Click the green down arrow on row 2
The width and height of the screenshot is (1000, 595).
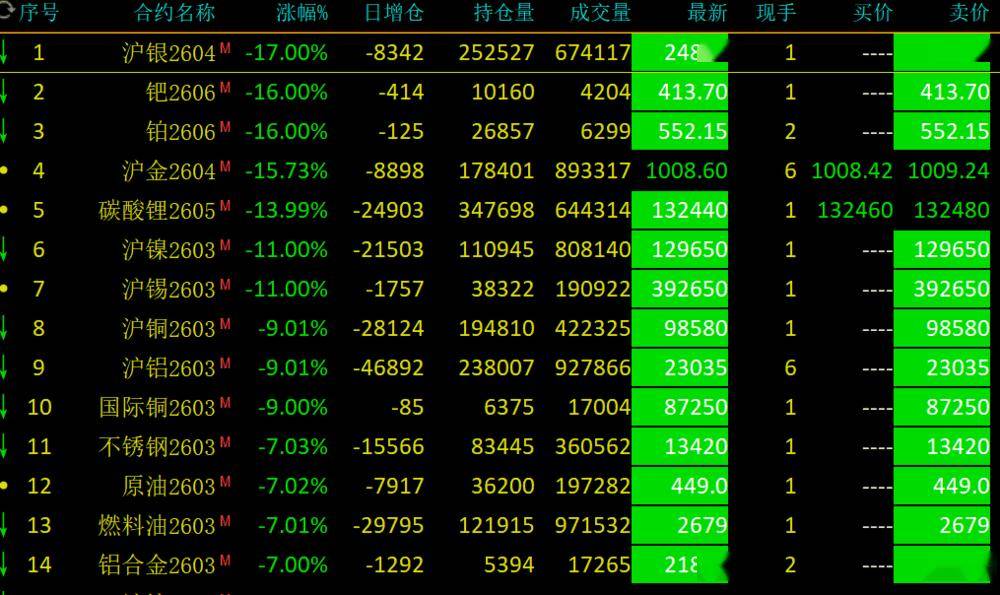[x=5, y=92]
